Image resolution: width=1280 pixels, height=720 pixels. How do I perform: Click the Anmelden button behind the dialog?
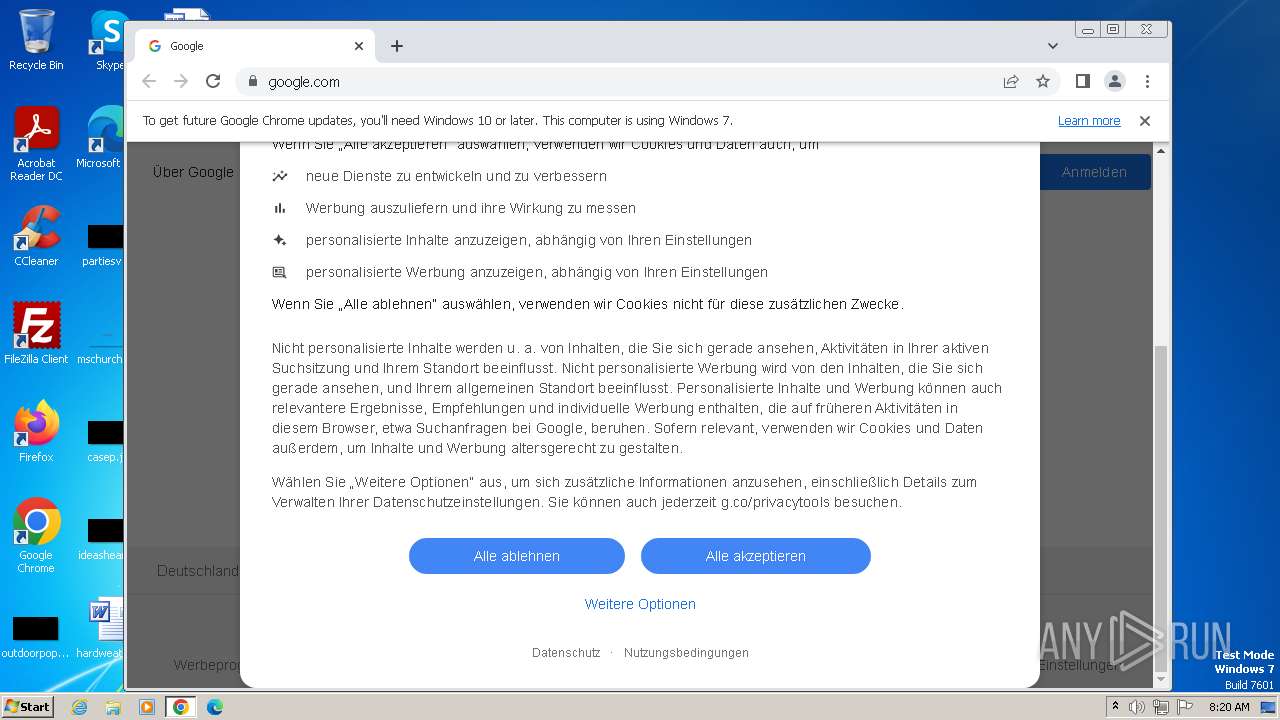coord(1094,172)
